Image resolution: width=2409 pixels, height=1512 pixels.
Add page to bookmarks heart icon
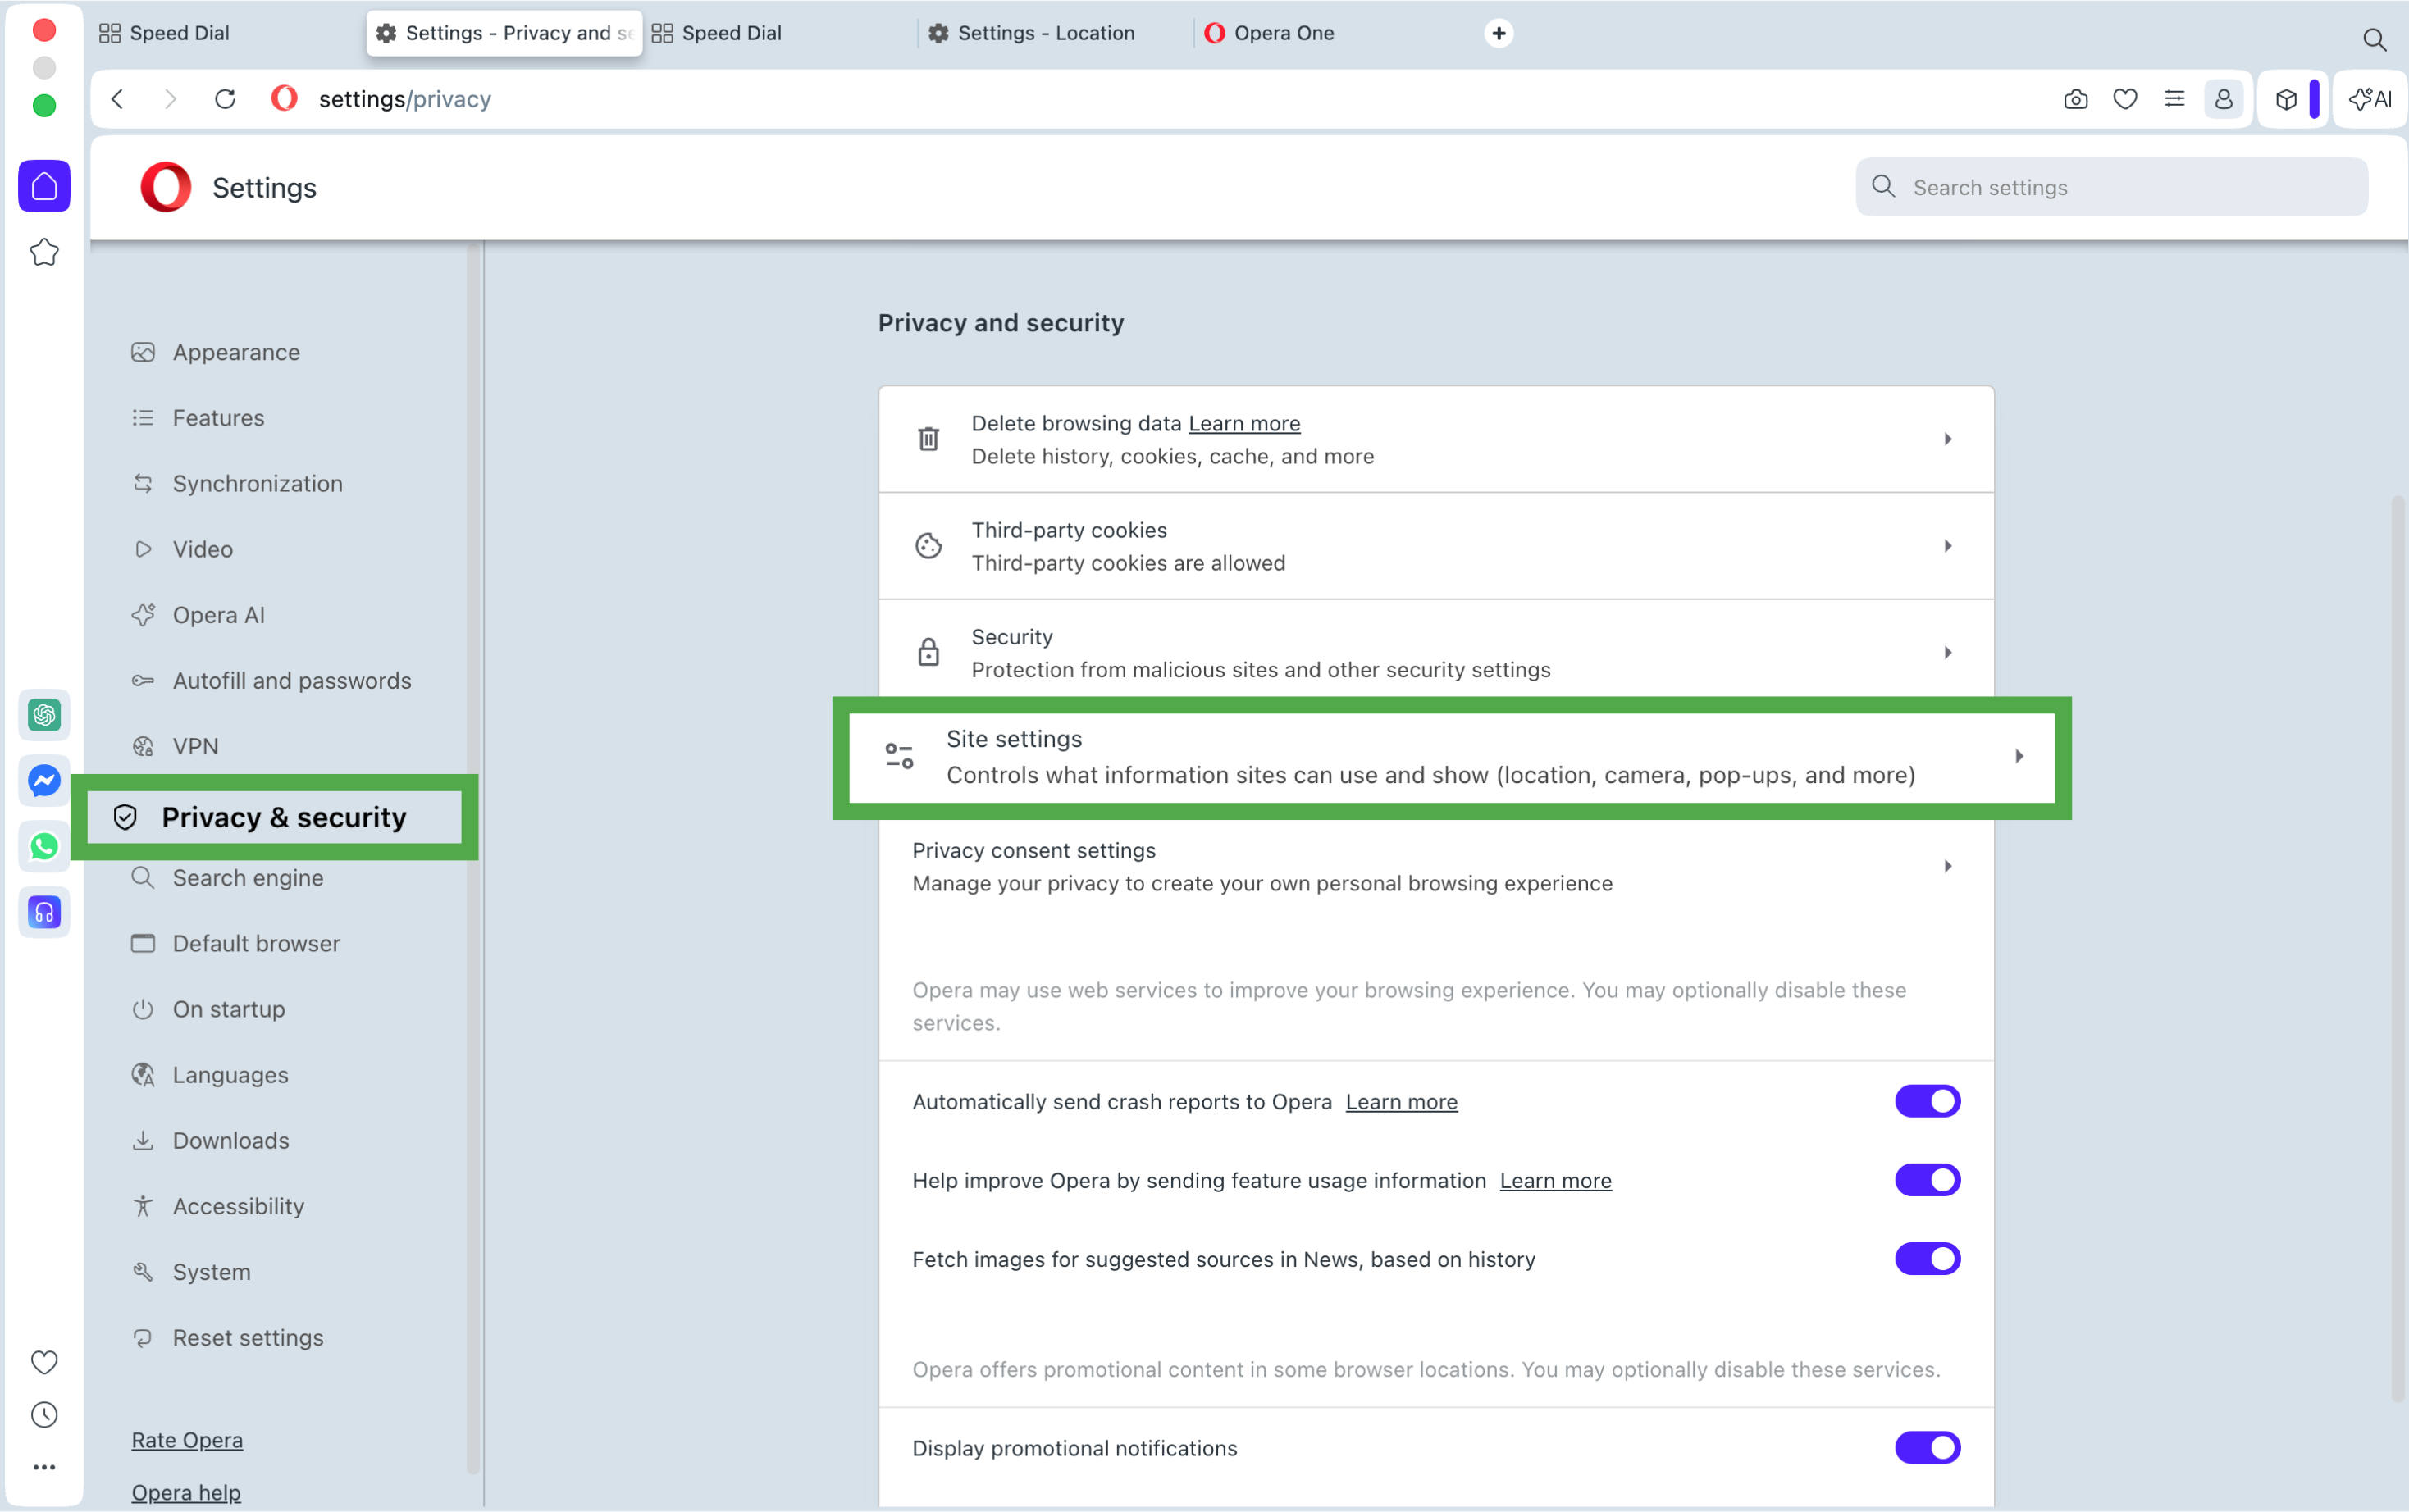(2125, 99)
